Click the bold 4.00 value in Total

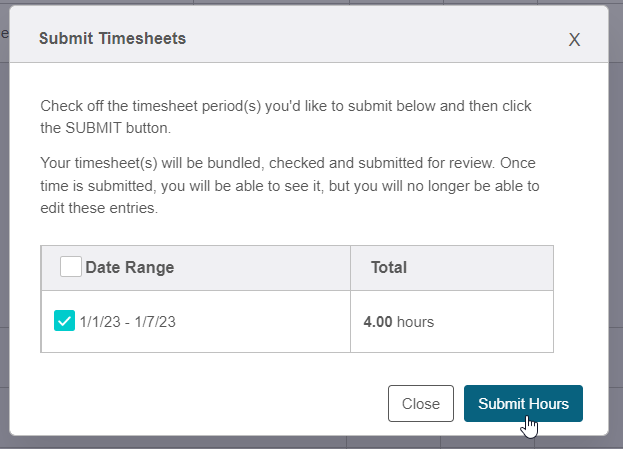pos(378,322)
